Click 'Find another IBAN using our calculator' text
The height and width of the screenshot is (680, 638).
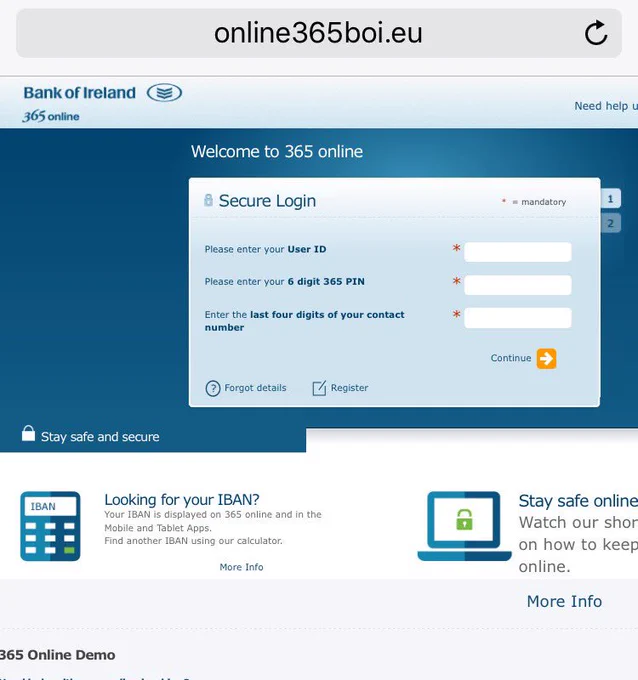(x=193, y=541)
